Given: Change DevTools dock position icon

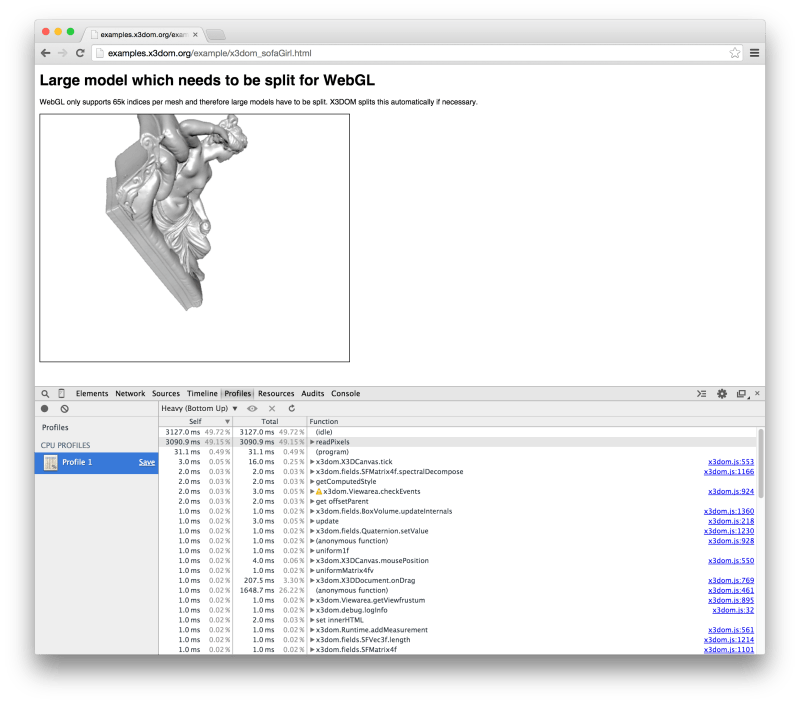Looking at the screenshot, I should point(741,394).
